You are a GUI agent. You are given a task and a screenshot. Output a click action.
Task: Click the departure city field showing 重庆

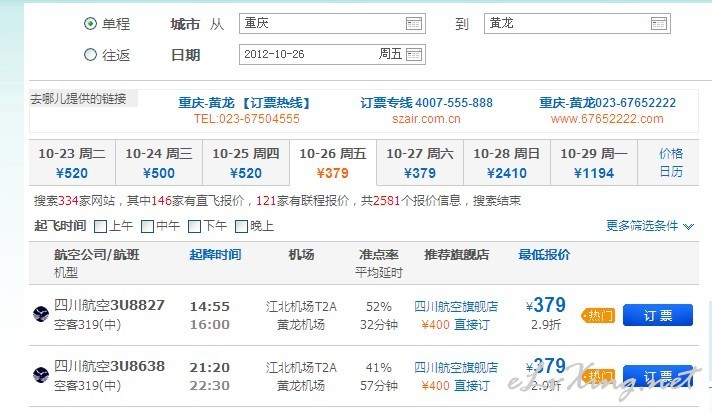(x=332, y=24)
